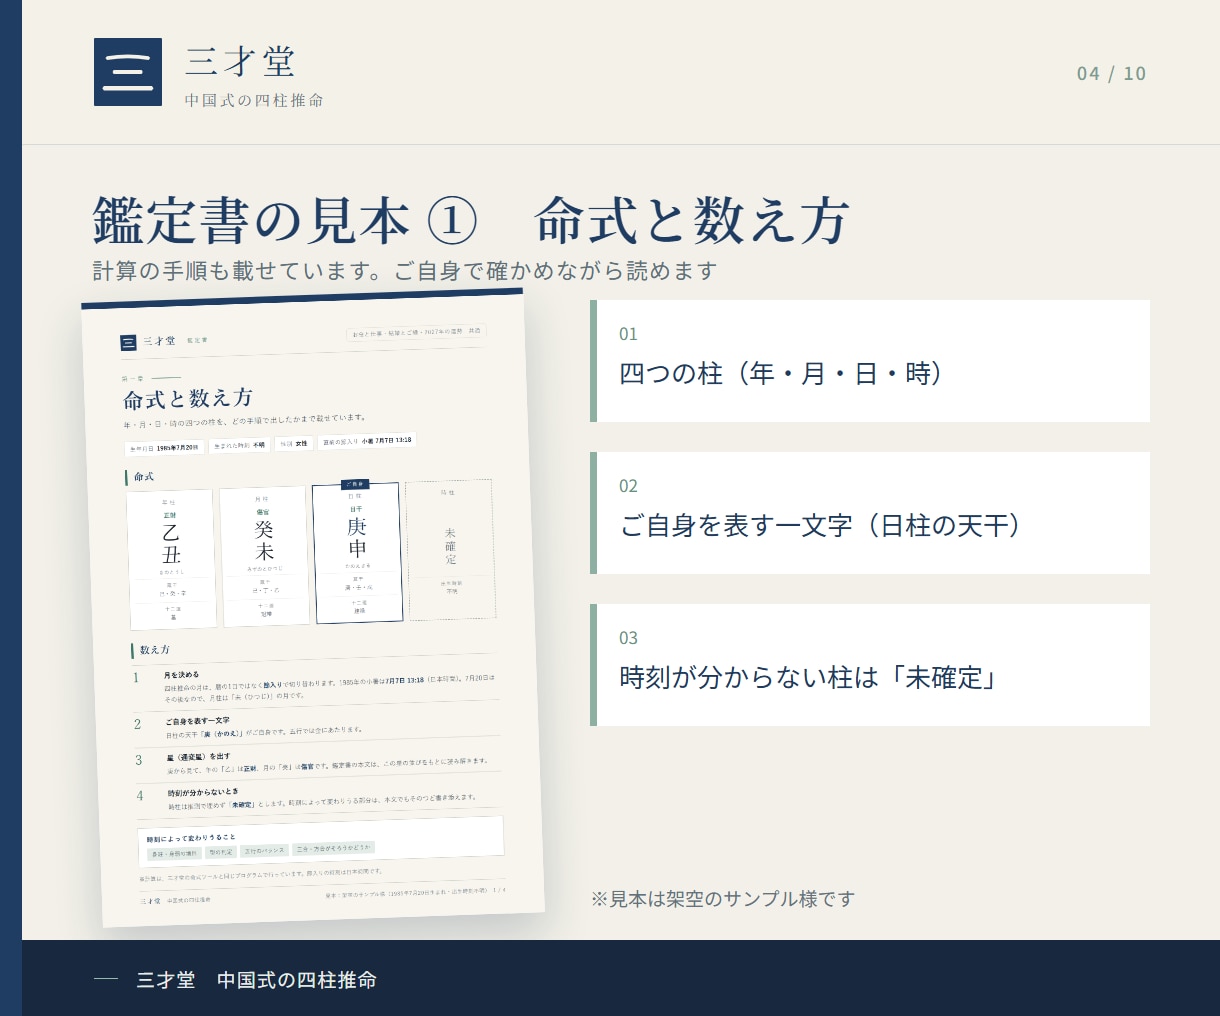This screenshot has width=1220, height=1016.
Task: Click the small logo in sample document
Action: 128,343
